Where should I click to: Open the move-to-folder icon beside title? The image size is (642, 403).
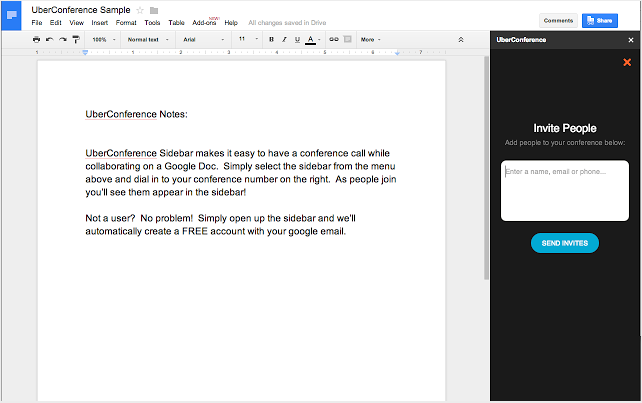coord(154,11)
